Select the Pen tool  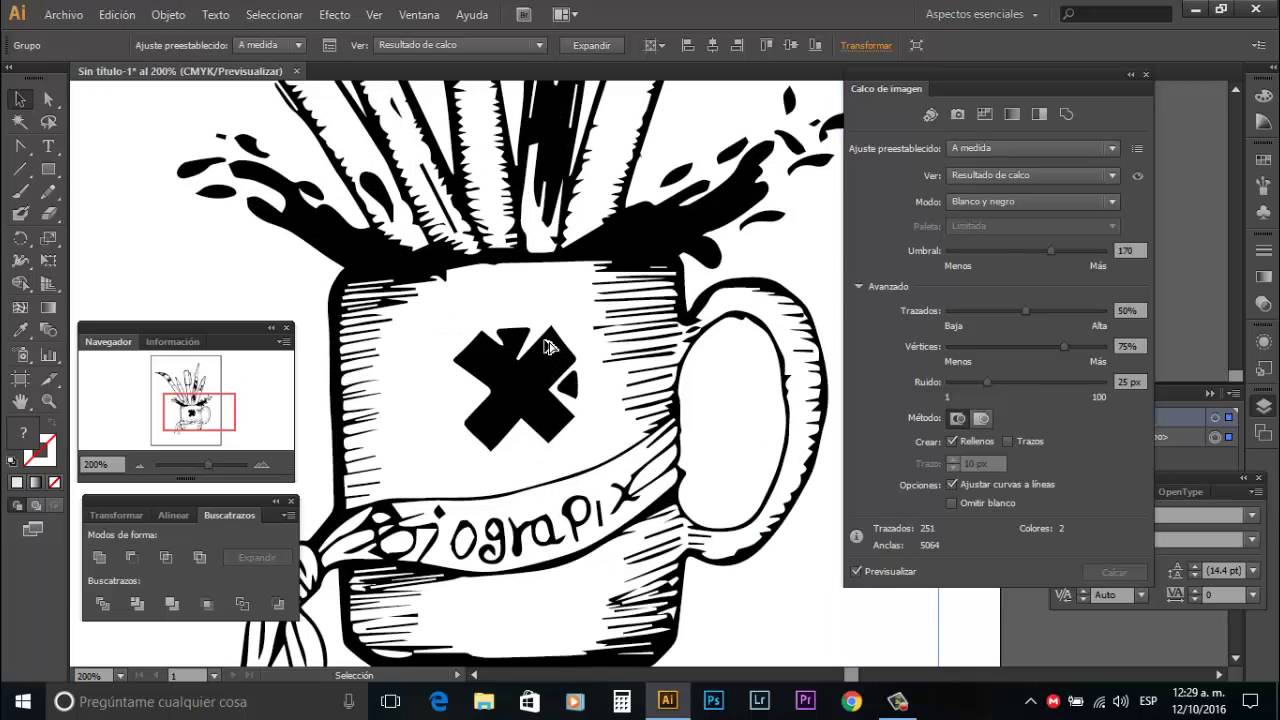pos(20,146)
